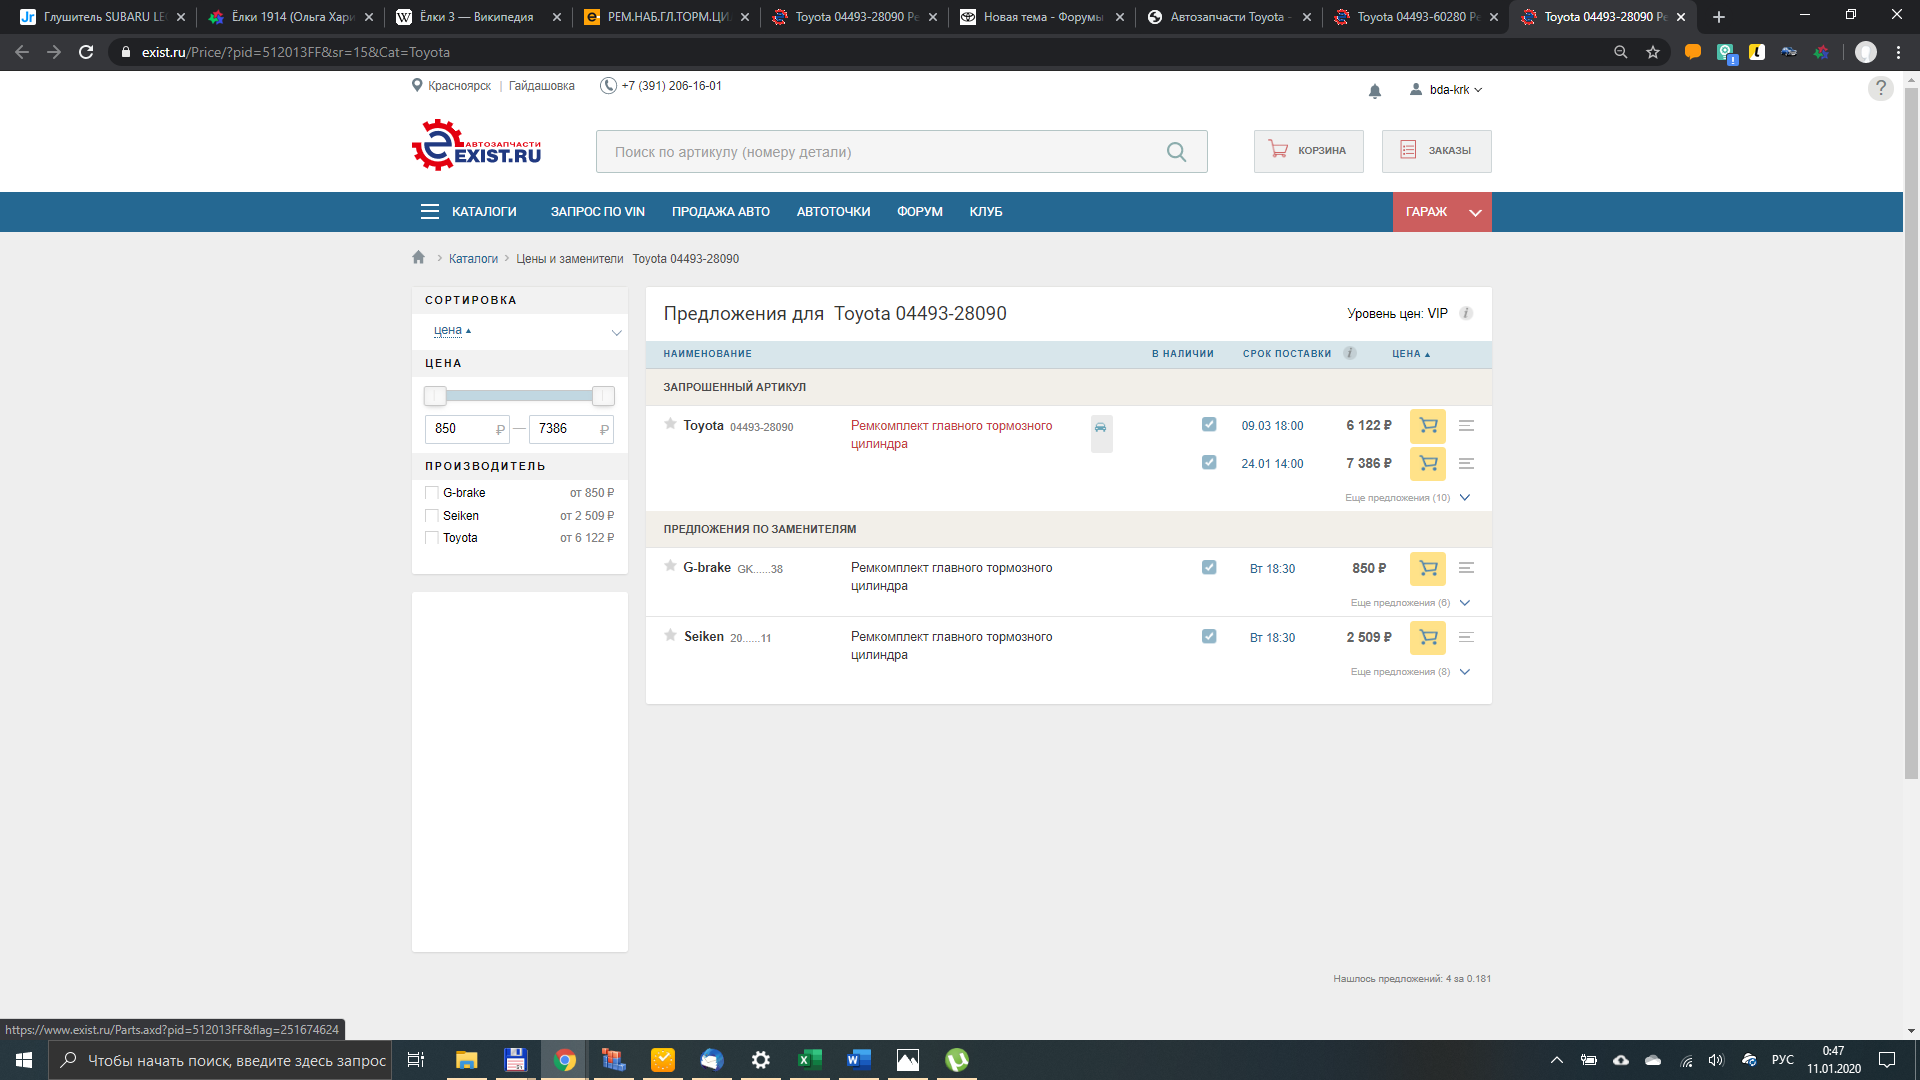Click in-stock checkmark for 6 122 ₽ offer
The image size is (1920, 1080).
(1209, 425)
